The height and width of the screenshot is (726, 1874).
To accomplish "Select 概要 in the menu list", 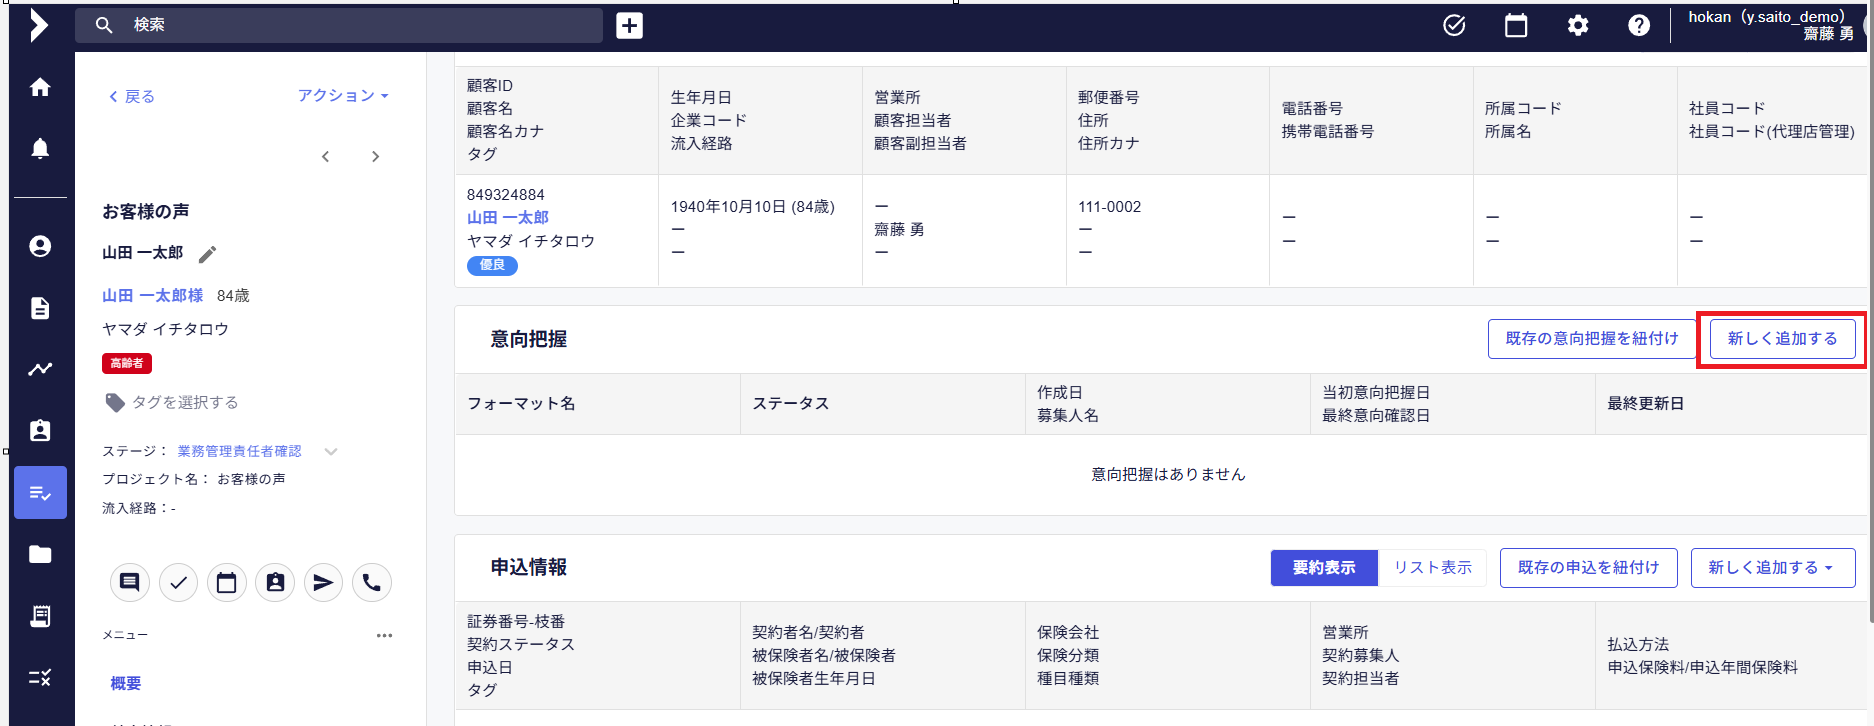I will [126, 683].
